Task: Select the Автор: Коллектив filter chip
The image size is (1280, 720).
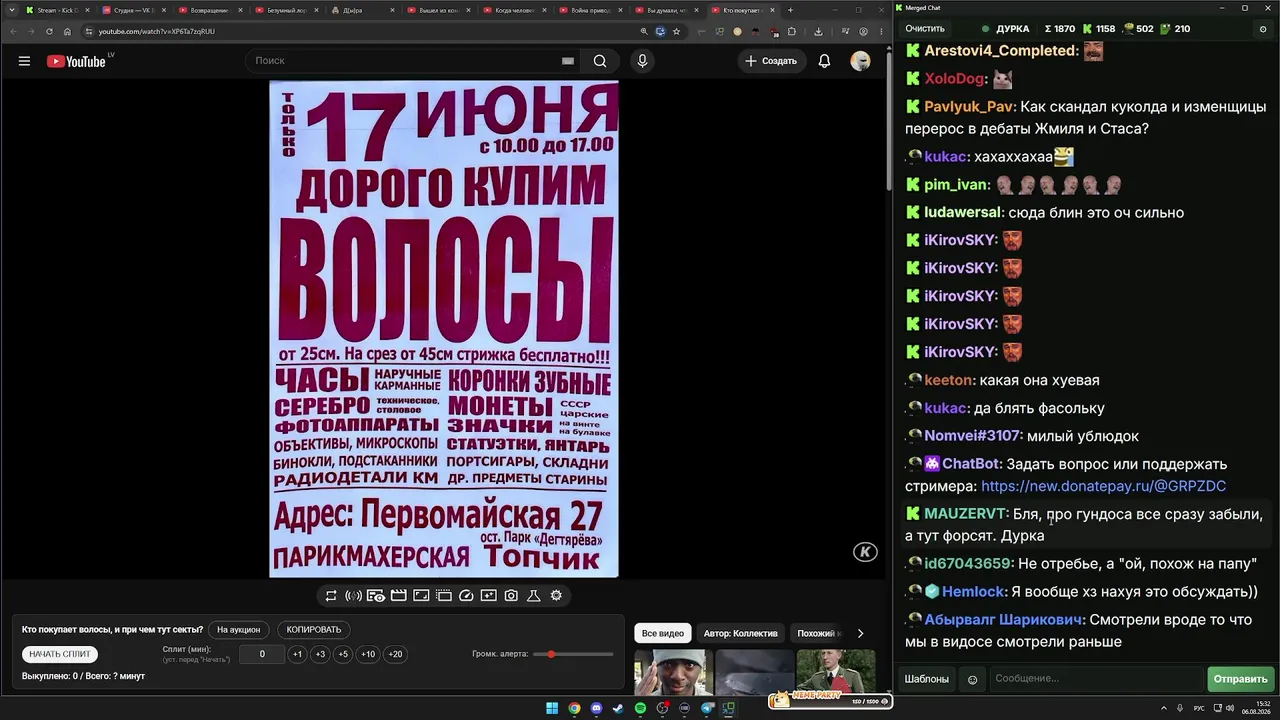Action: 740,633
